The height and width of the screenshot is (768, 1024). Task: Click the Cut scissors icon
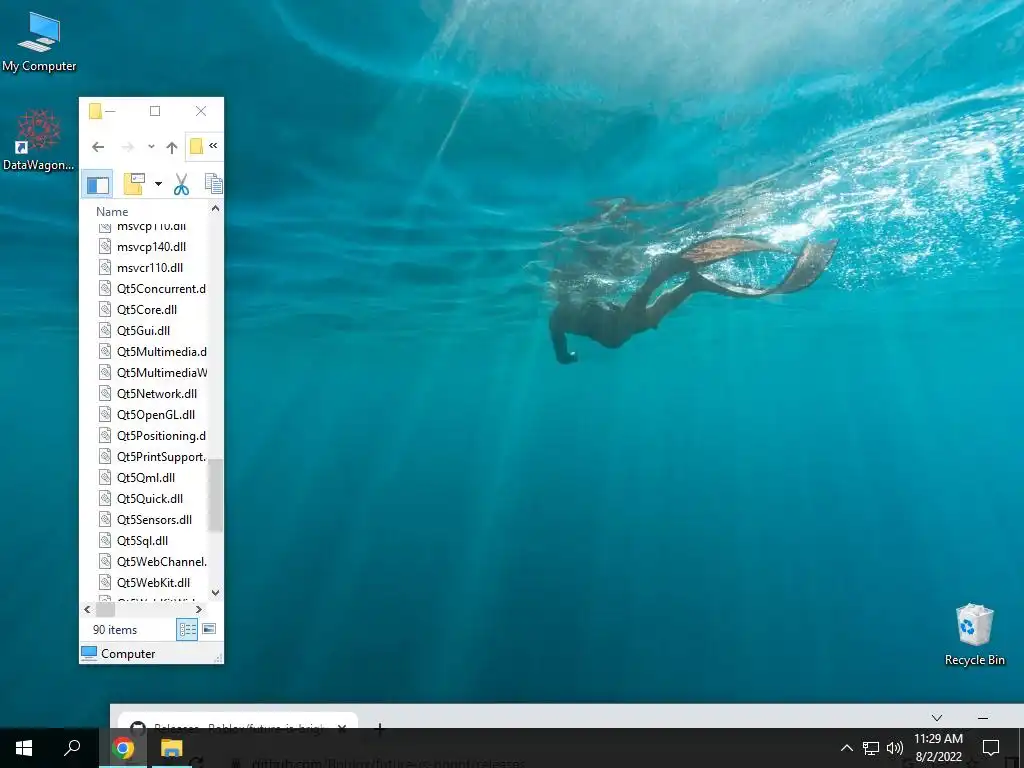(x=182, y=184)
